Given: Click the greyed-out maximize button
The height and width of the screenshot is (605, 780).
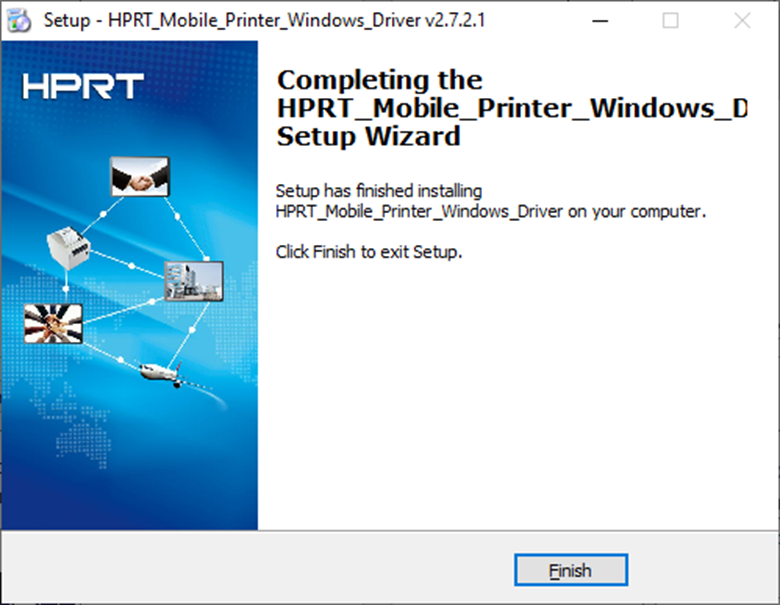Looking at the screenshot, I should pyautogui.click(x=670, y=20).
